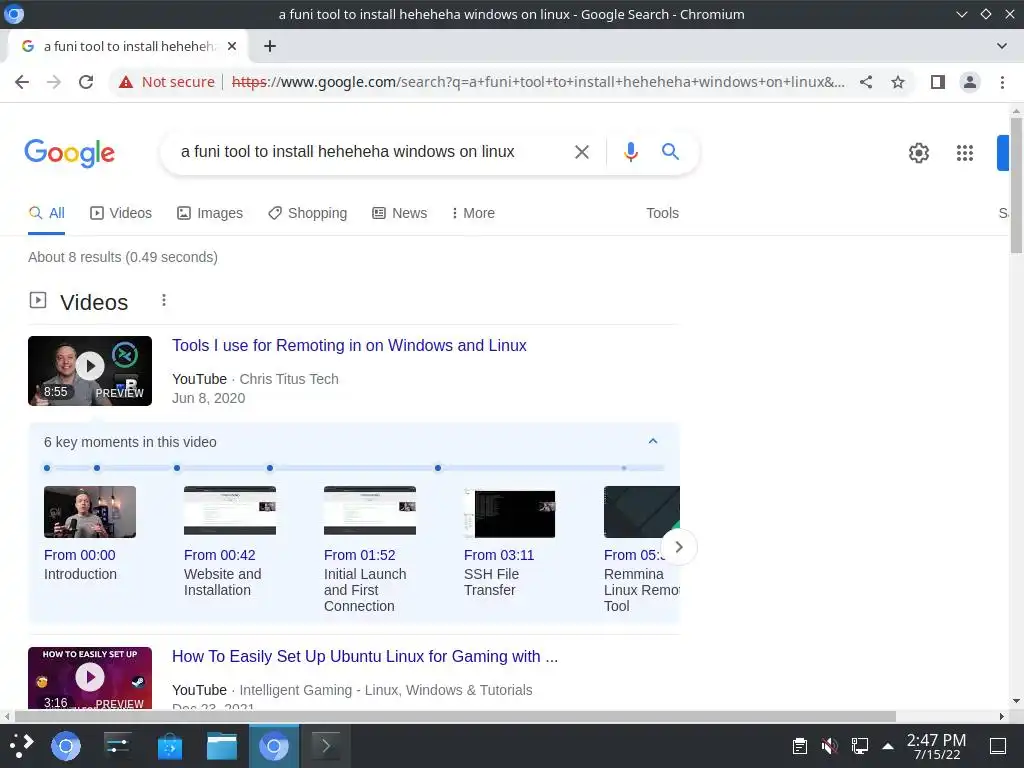Viewport: 1024px width, 768px height.
Task: Click the Not secure warning icon
Action: coord(125,82)
